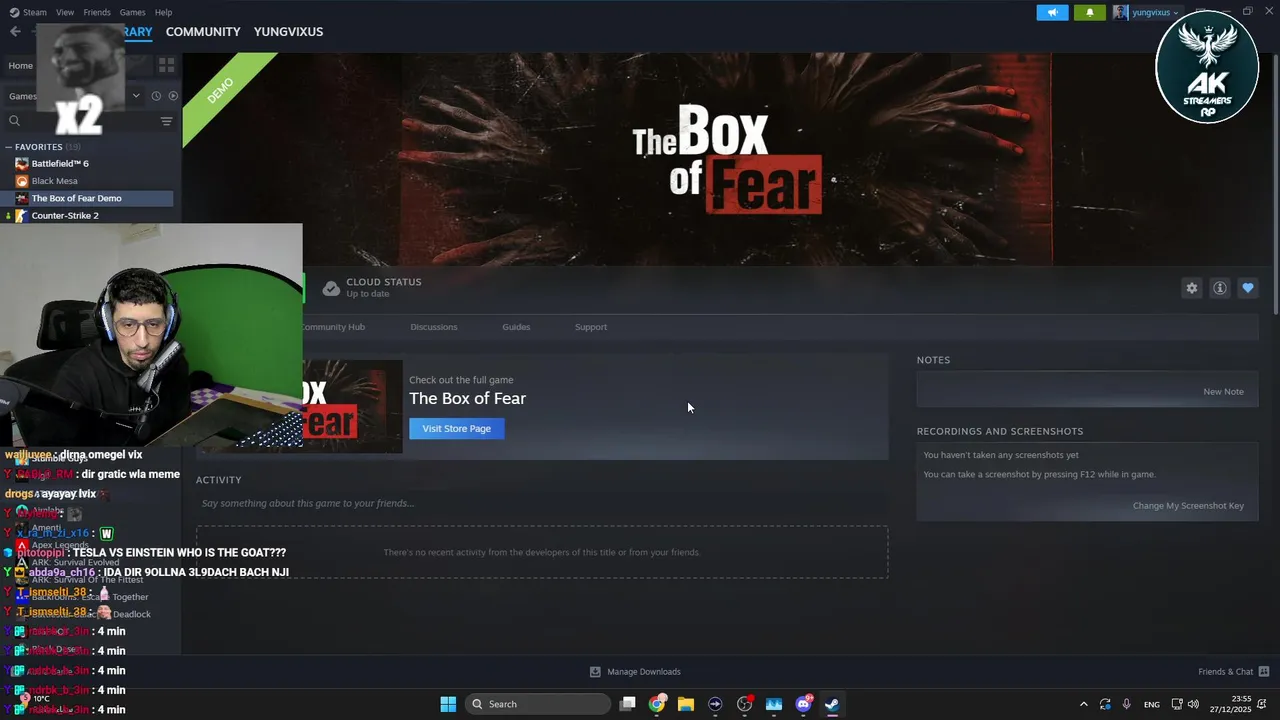This screenshot has height=720, width=1280.
Task: Open the Guides link
Action: pos(516,327)
